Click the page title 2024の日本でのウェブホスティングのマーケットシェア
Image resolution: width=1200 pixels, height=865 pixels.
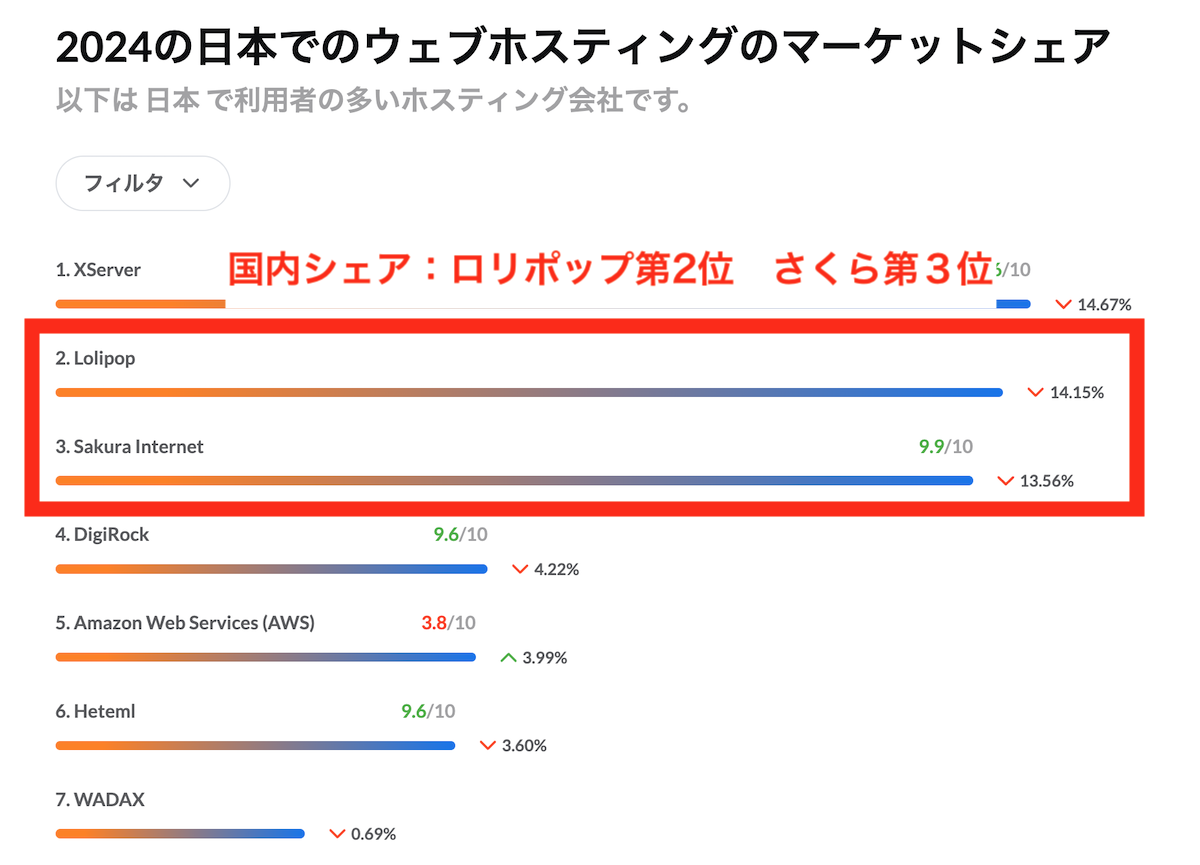[x=583, y=44]
